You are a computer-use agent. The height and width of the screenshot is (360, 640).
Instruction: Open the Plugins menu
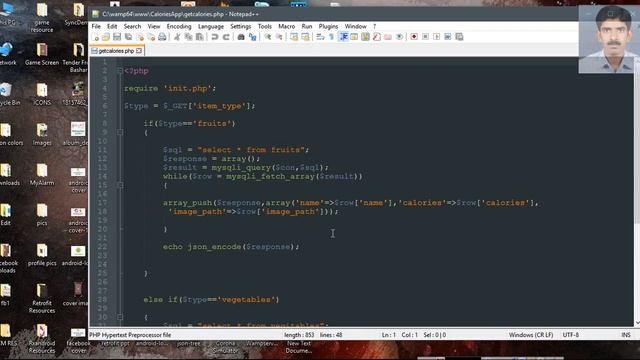pyautogui.click(x=328, y=26)
